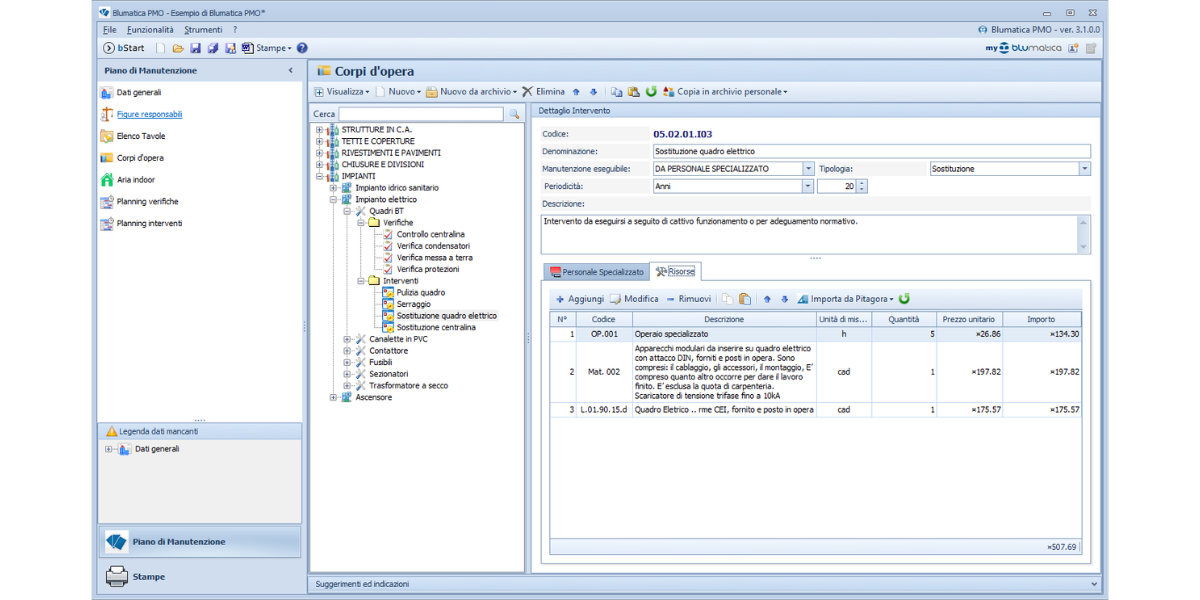Click the Elimina delete X icon

(x=527, y=92)
